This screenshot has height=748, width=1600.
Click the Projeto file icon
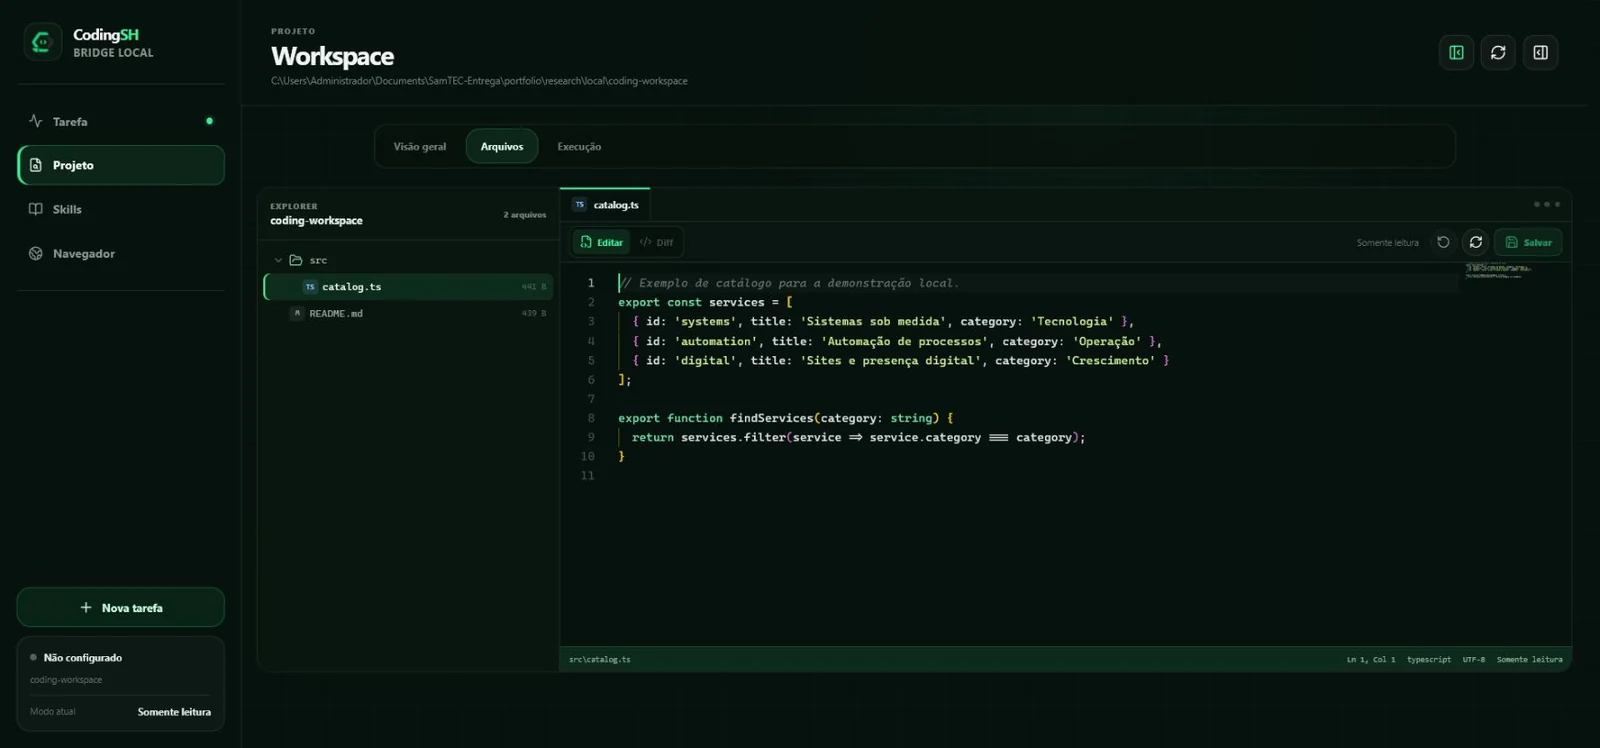point(36,165)
